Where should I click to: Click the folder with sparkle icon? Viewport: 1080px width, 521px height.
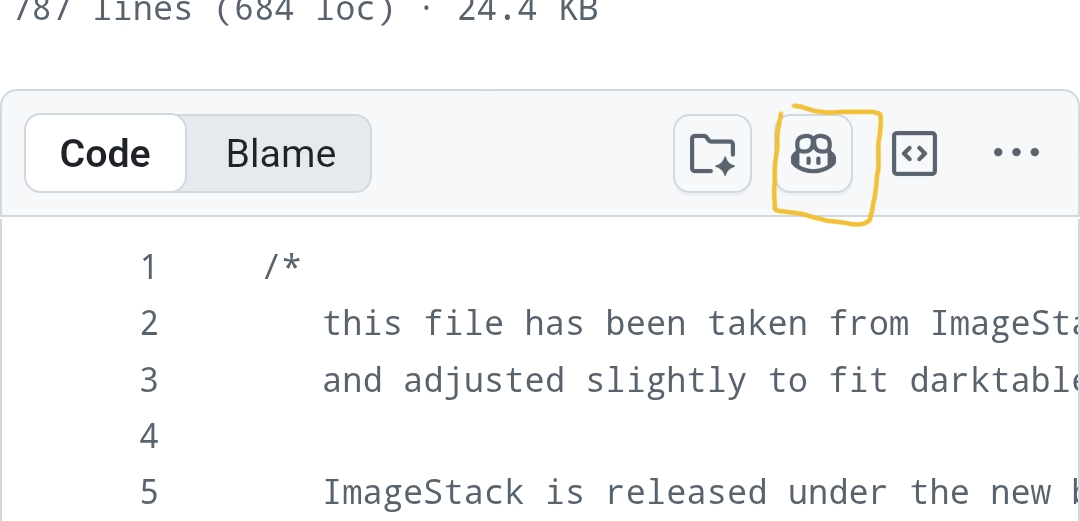(x=712, y=153)
